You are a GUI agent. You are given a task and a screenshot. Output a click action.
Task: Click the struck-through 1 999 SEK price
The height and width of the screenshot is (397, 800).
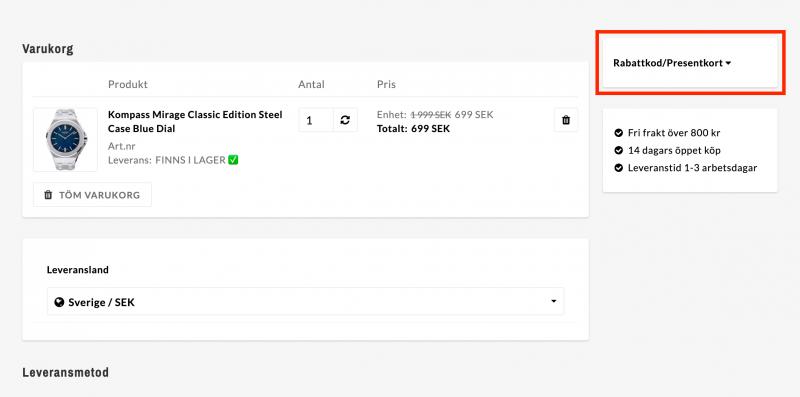coord(431,115)
